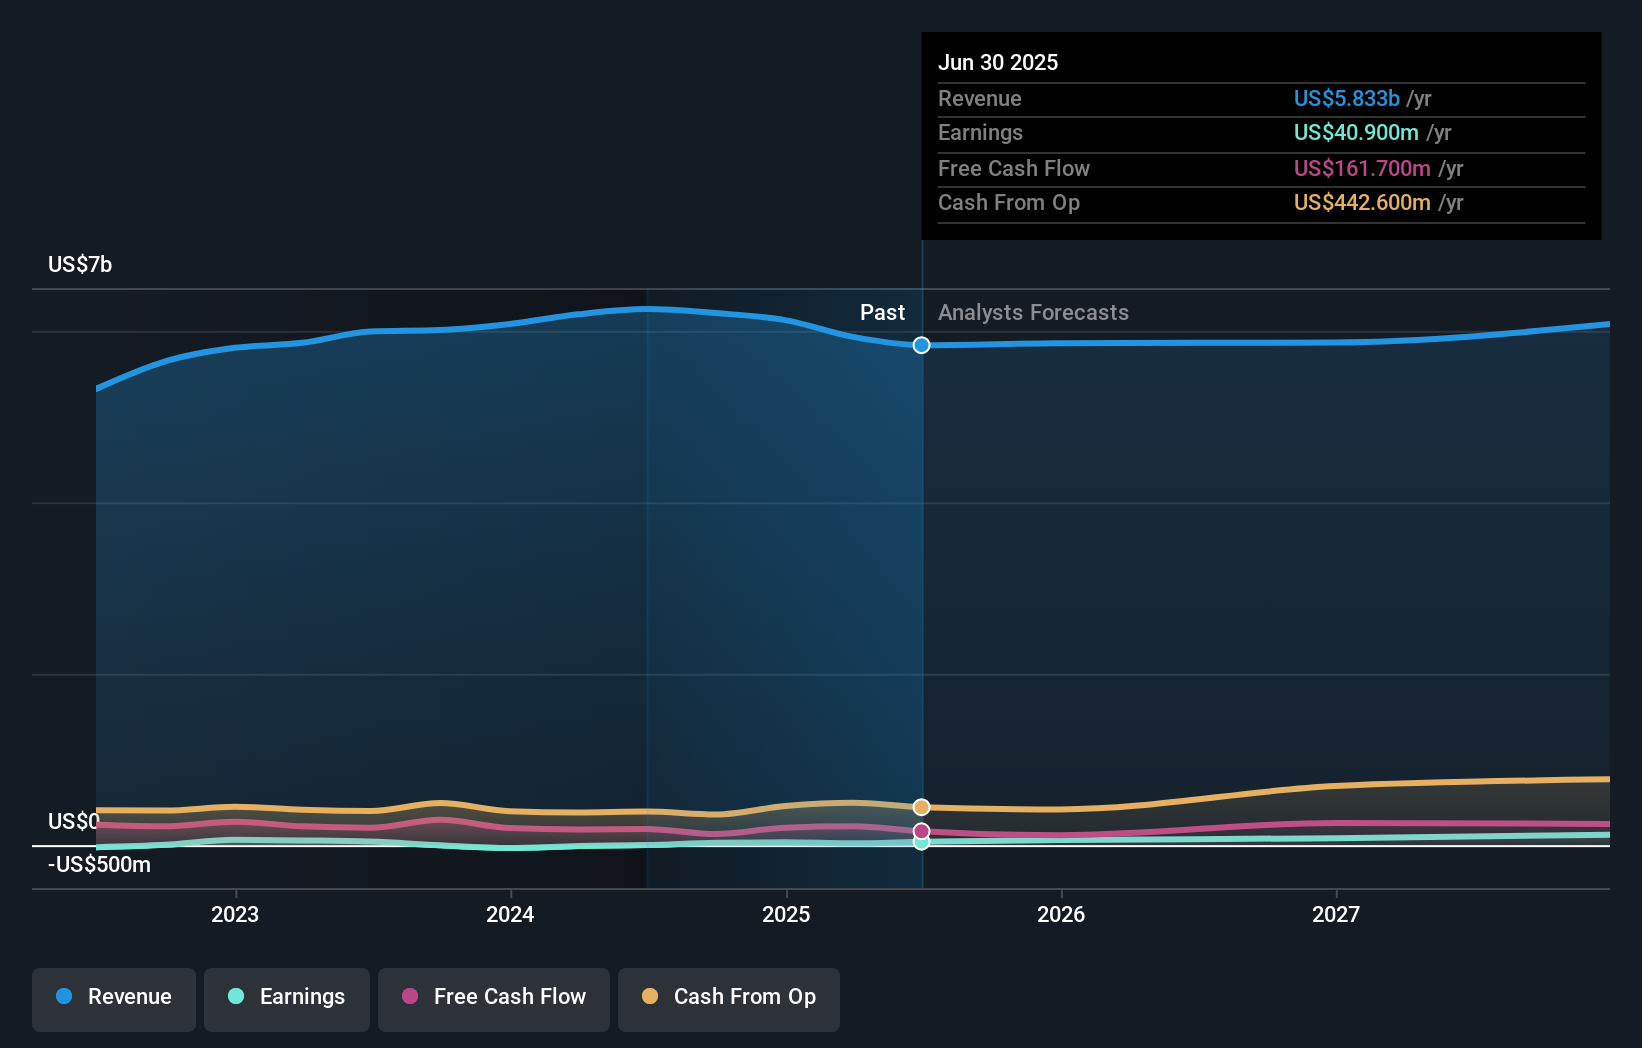Click the US$0 y-axis label
Screen dimensions: 1642x1048
(x=74, y=822)
